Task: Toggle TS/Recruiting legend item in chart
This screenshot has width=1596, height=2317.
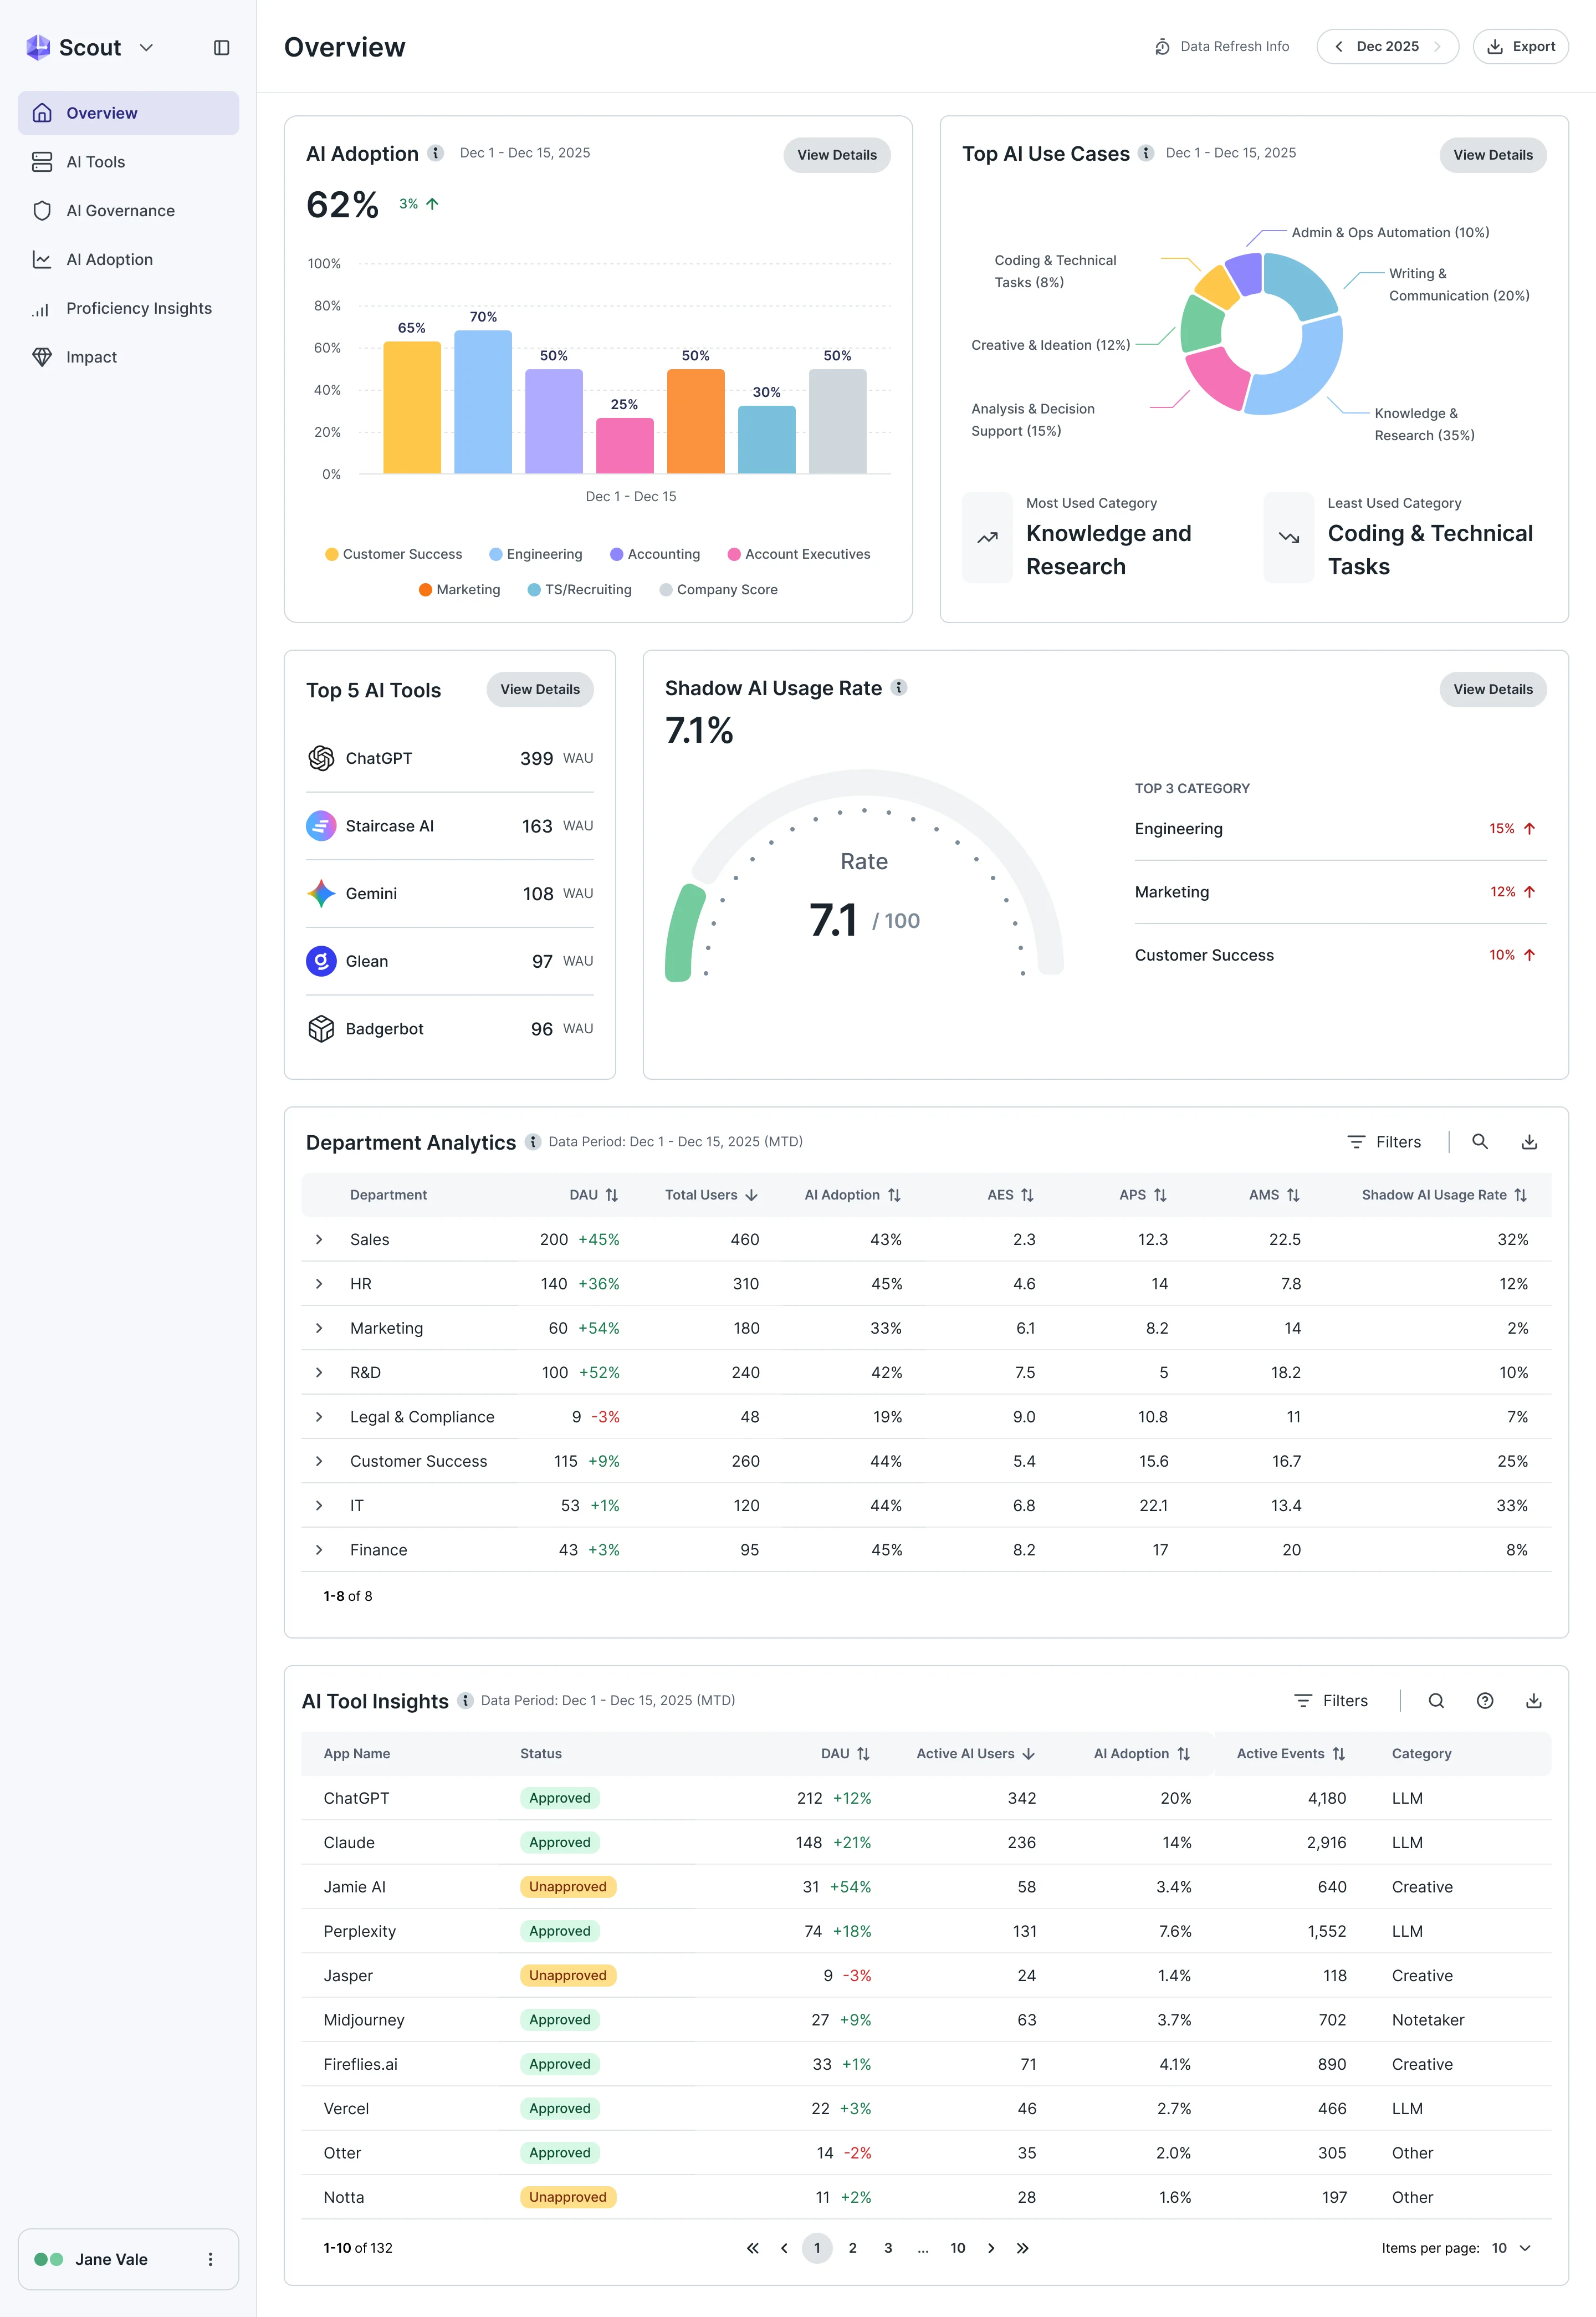Action: [x=580, y=590]
